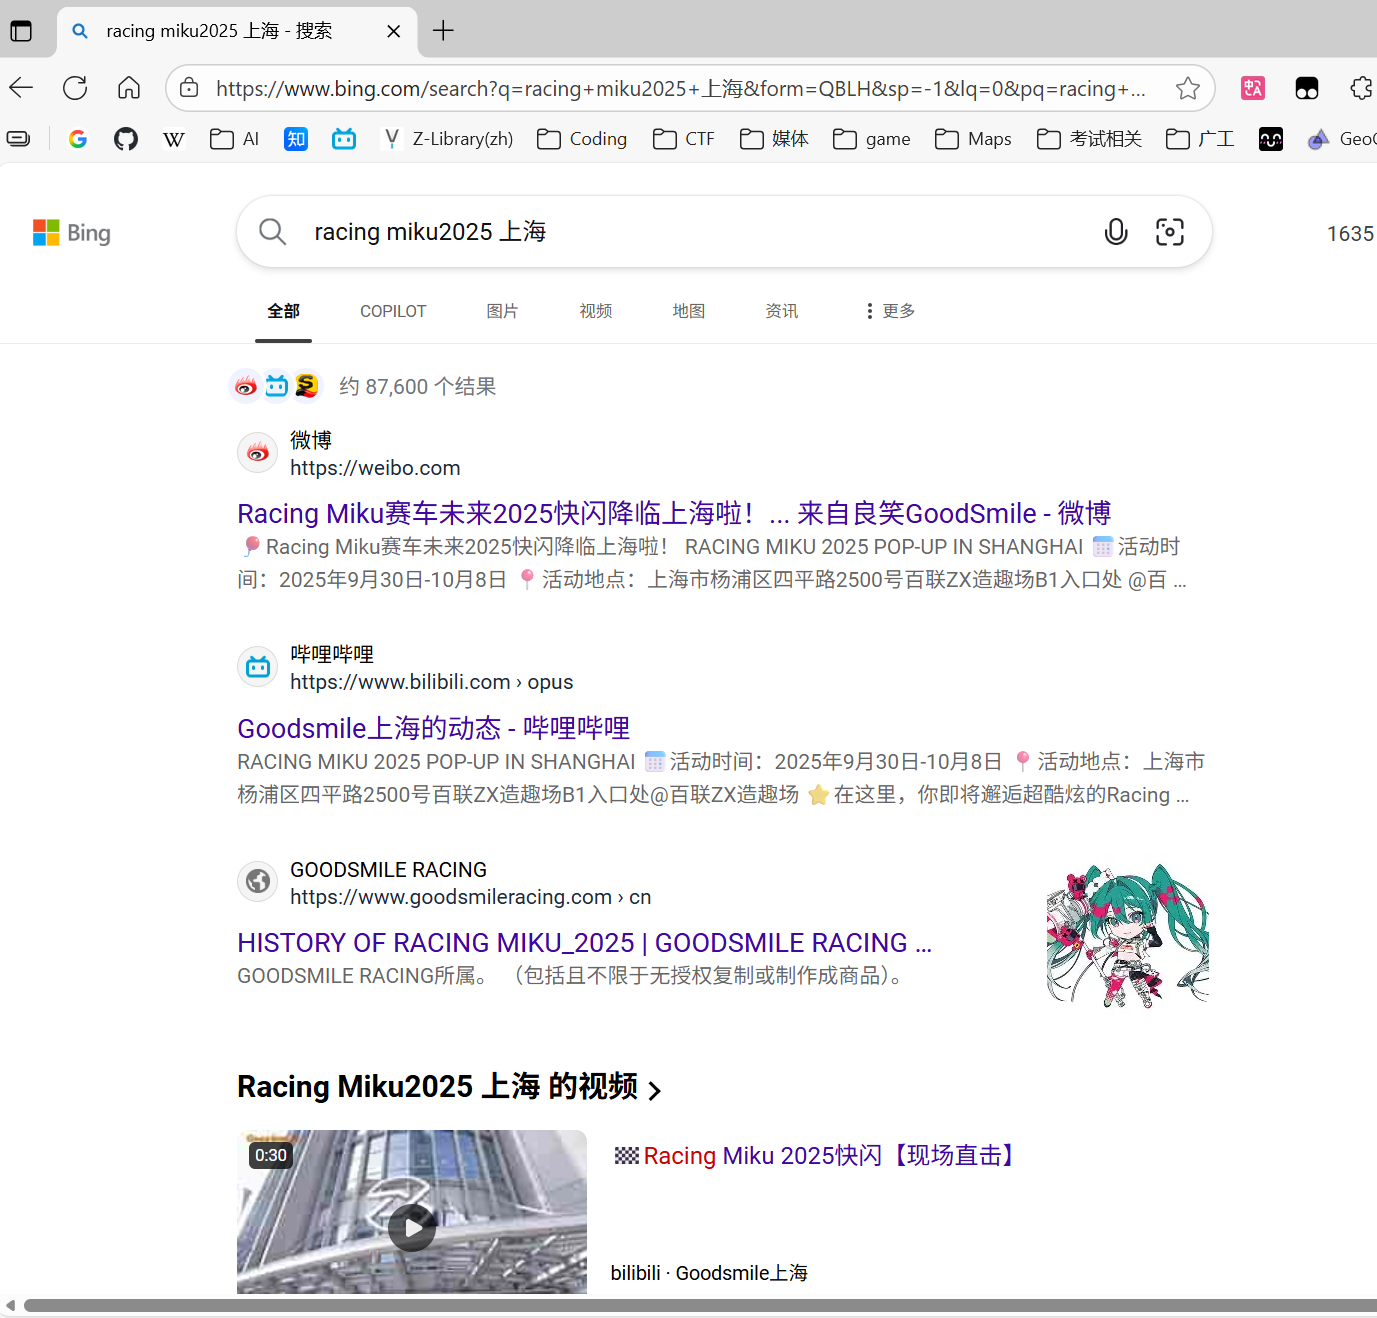Click the Zhihu bookmark icon

[296, 139]
